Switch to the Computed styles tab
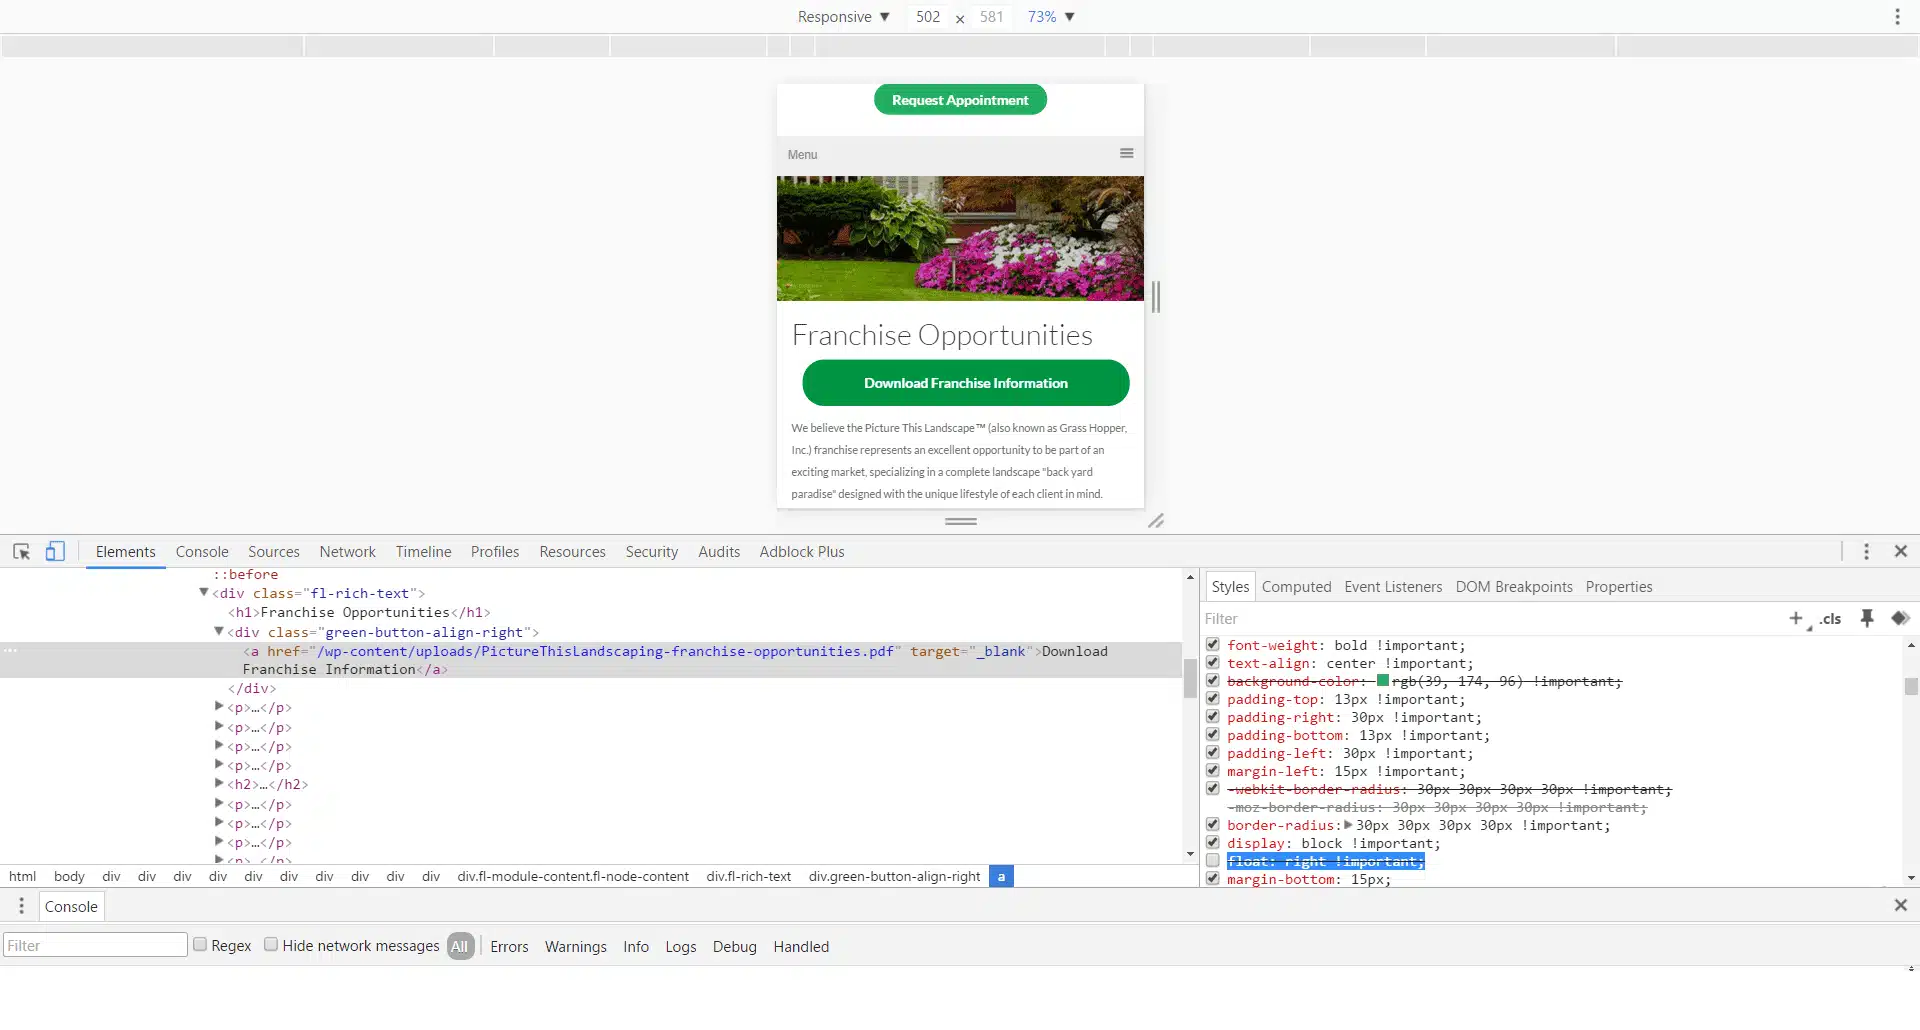 point(1296,587)
